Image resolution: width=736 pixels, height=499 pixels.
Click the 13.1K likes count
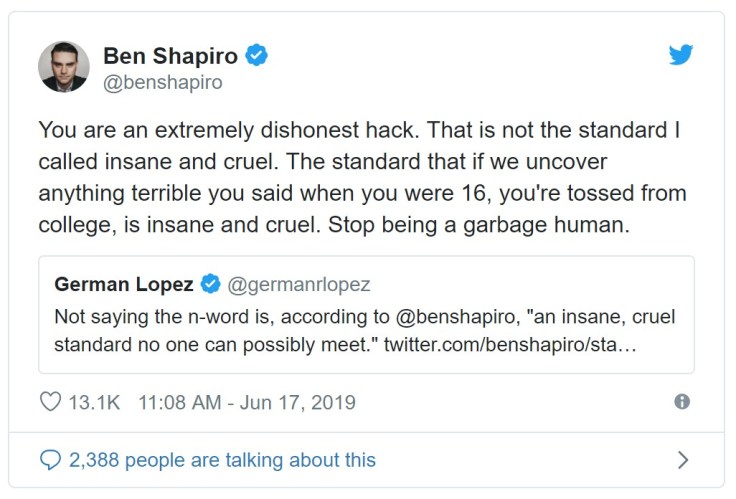(x=94, y=403)
